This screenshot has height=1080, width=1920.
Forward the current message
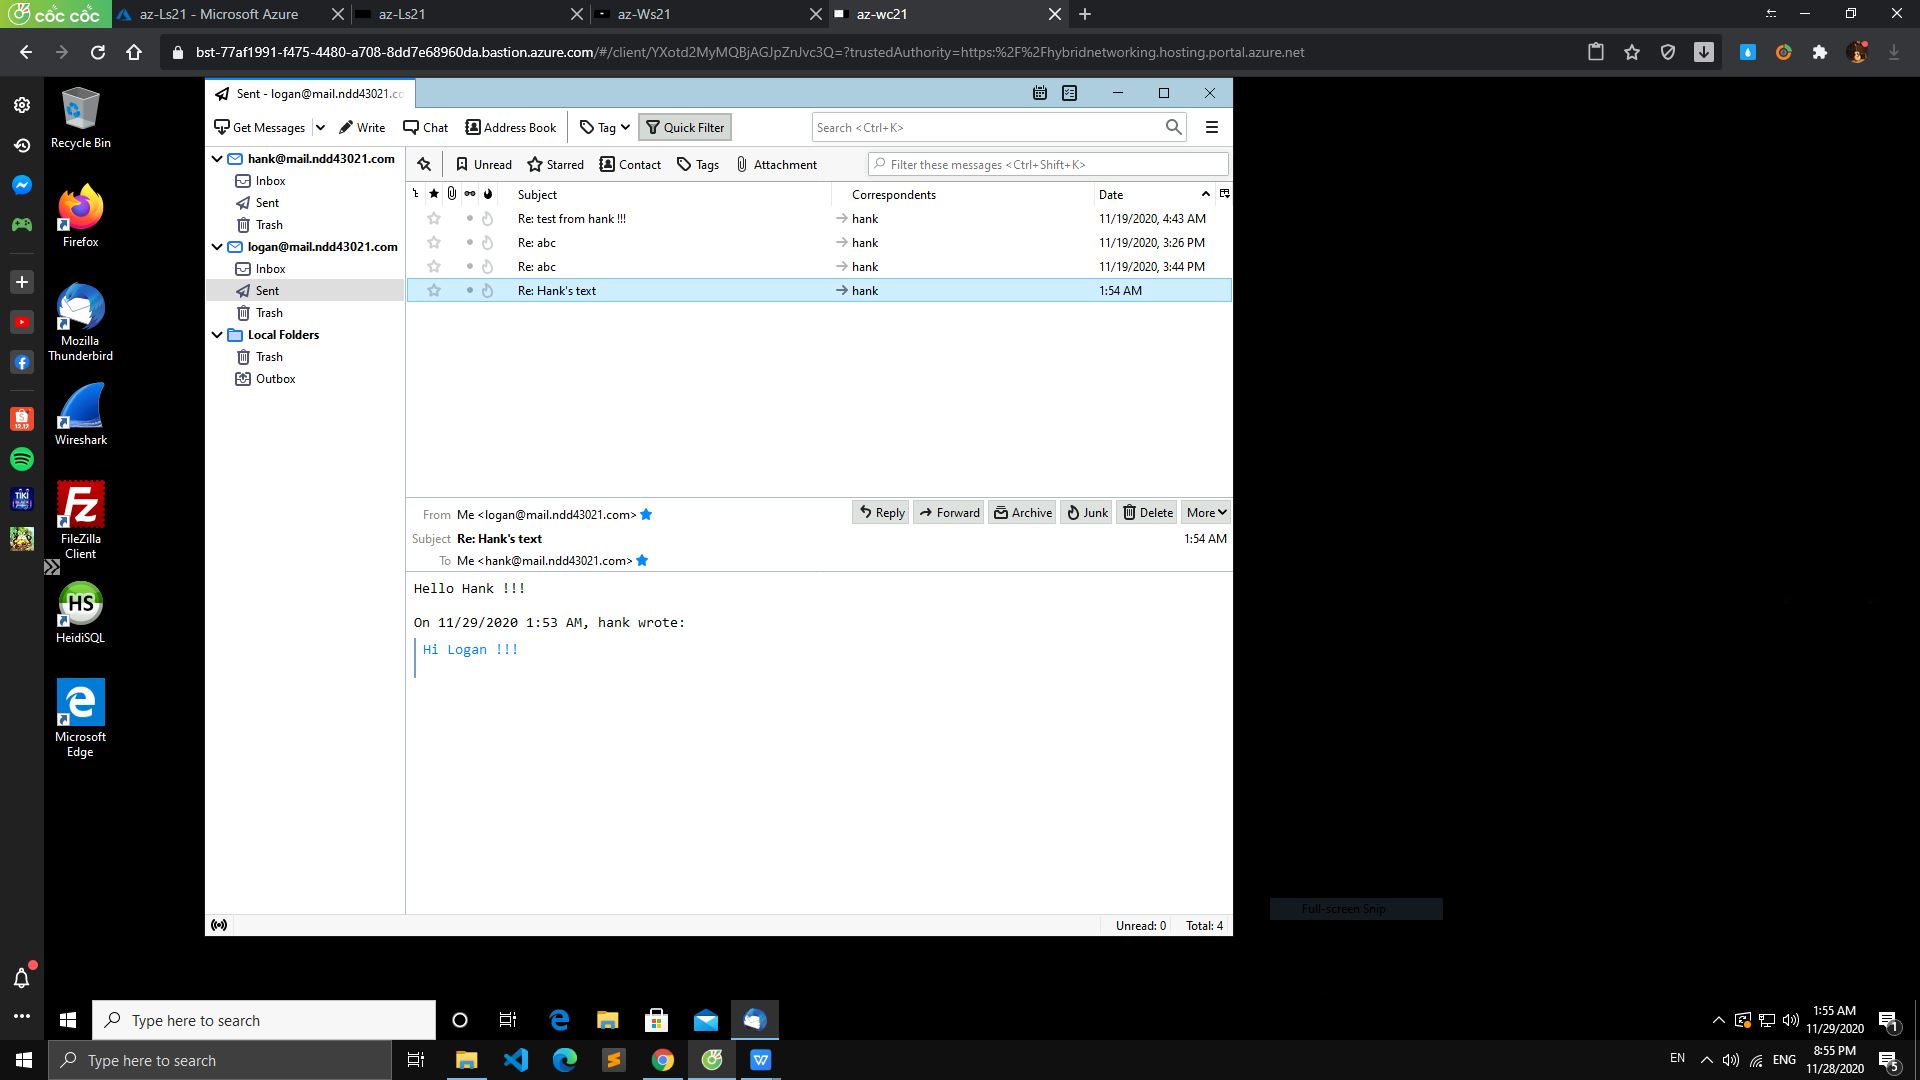point(948,512)
